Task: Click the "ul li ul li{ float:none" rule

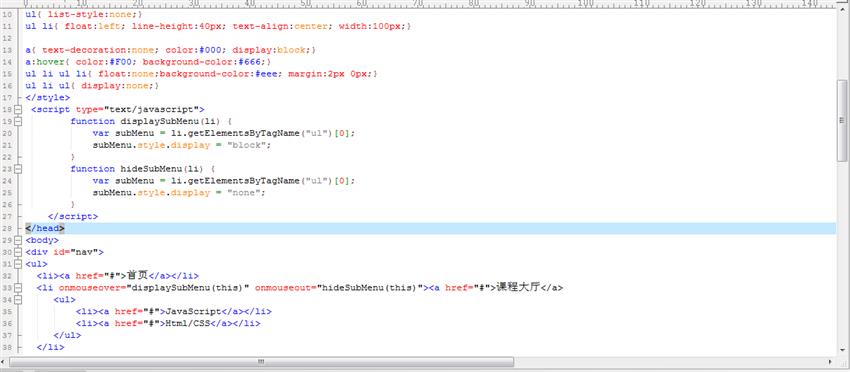Action: [x=201, y=74]
